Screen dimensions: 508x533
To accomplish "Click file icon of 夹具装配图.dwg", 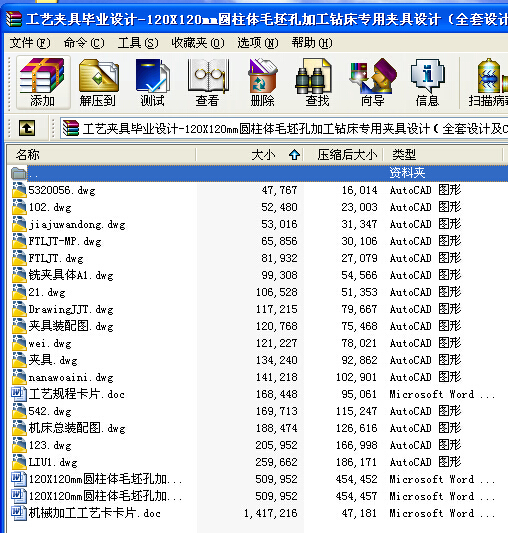I will (19, 326).
